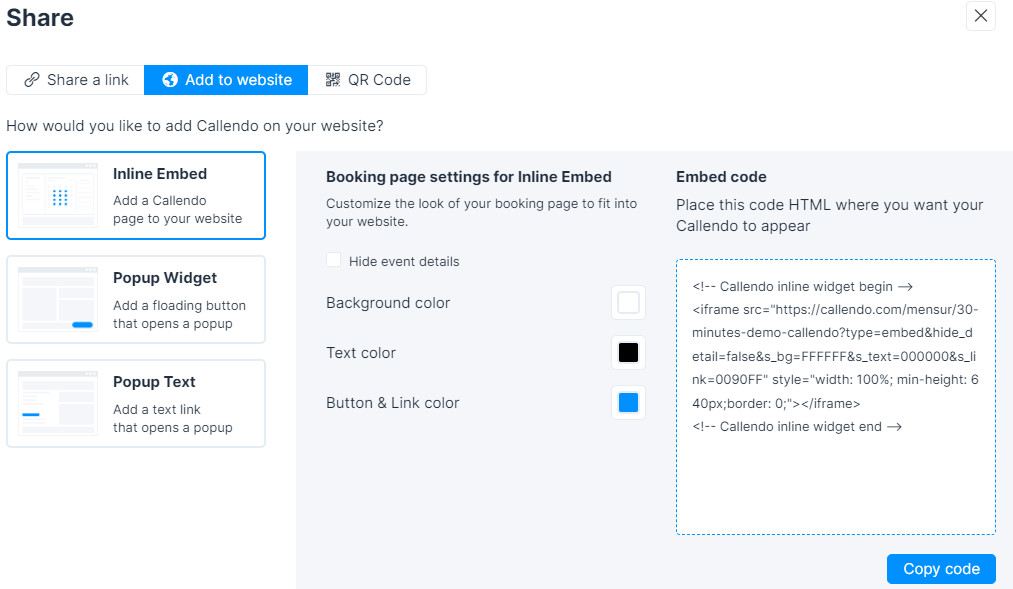Close the Share dialog
Viewport: 1013px width, 589px height.
point(981,16)
